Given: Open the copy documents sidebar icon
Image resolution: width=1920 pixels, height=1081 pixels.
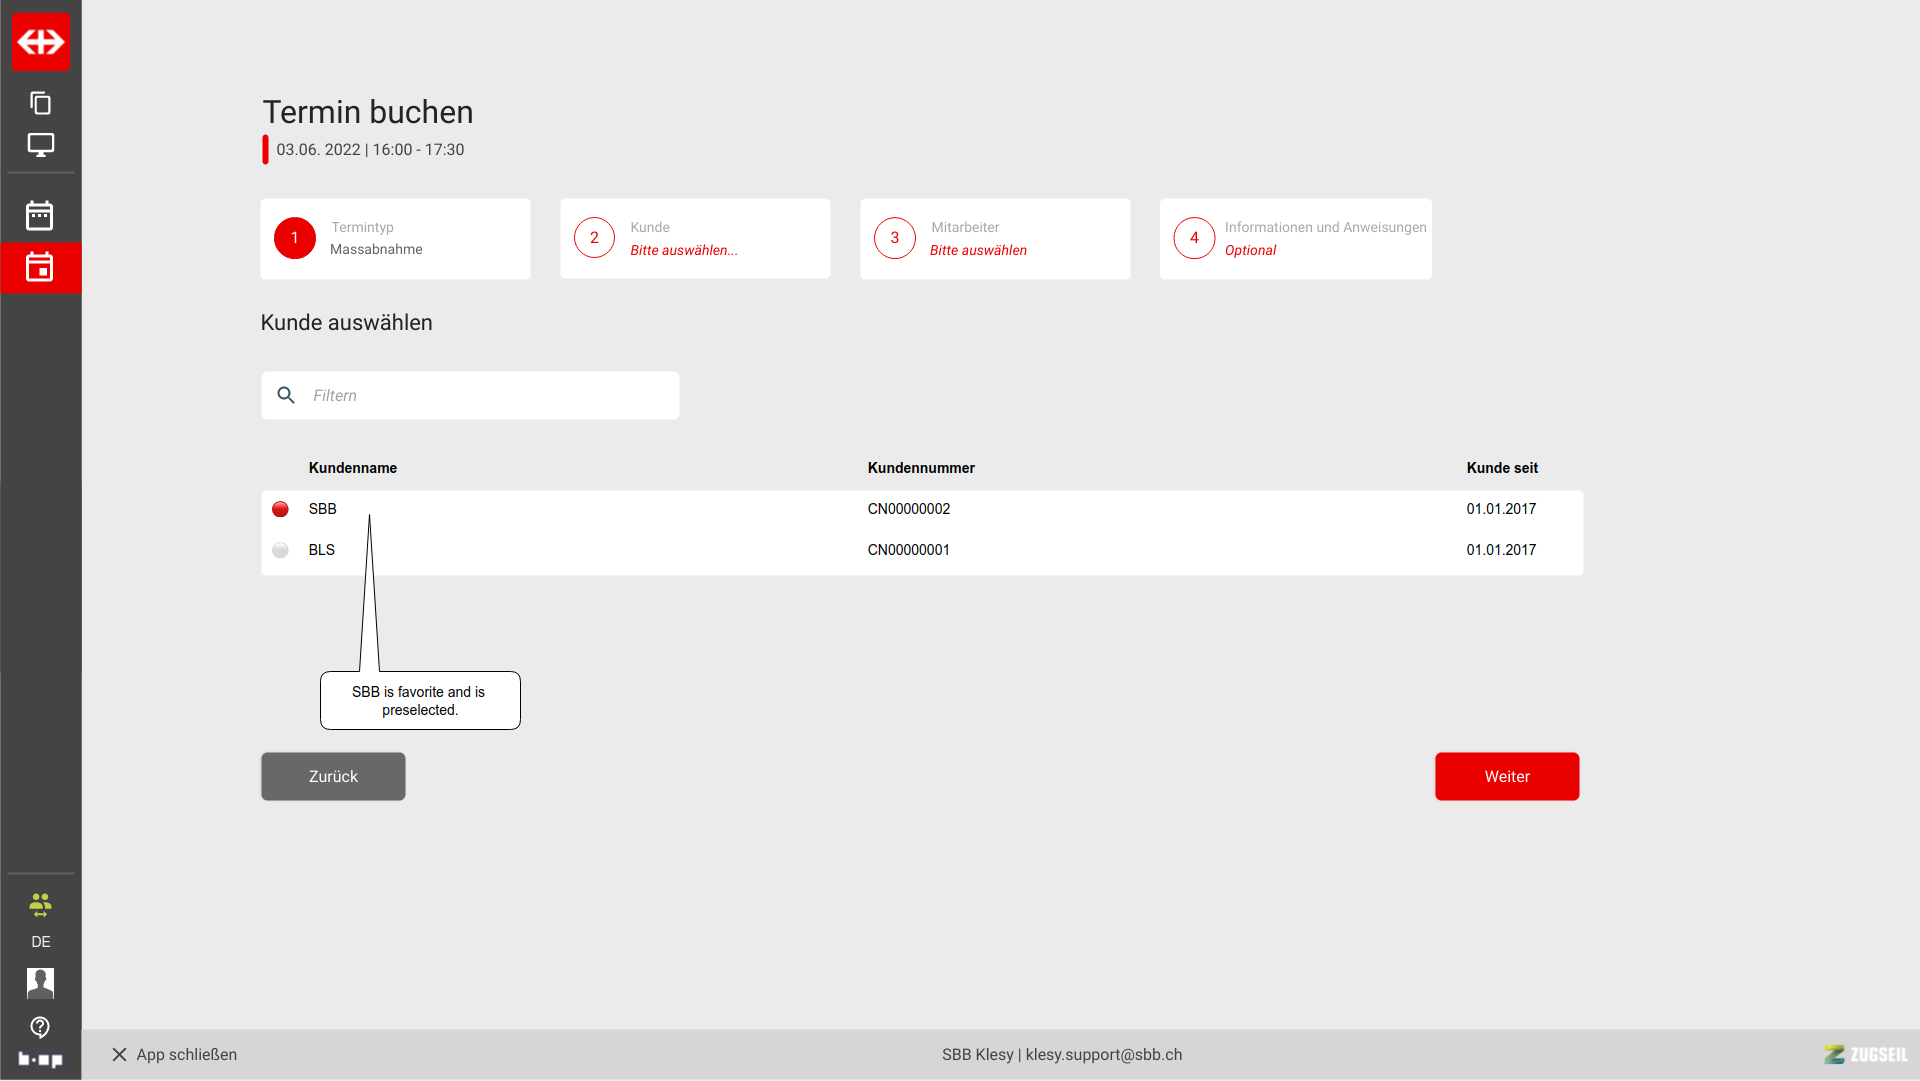Looking at the screenshot, I should [x=40, y=103].
